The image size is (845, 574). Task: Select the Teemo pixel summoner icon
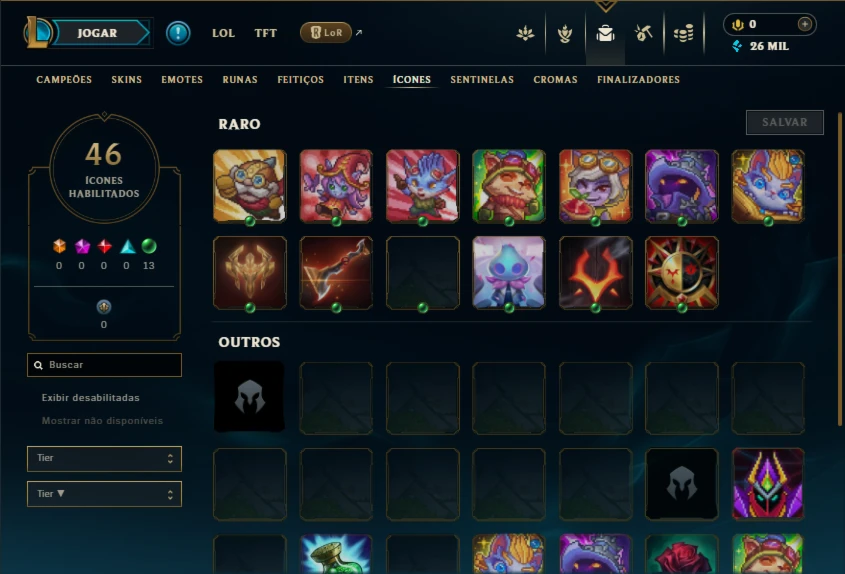tap(509, 186)
